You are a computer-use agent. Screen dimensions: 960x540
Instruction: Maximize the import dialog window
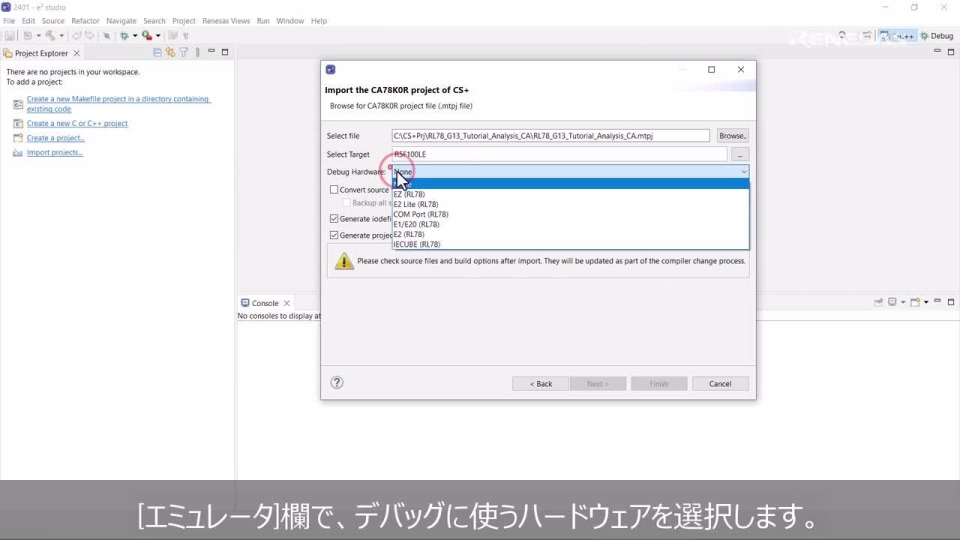pyautogui.click(x=711, y=70)
